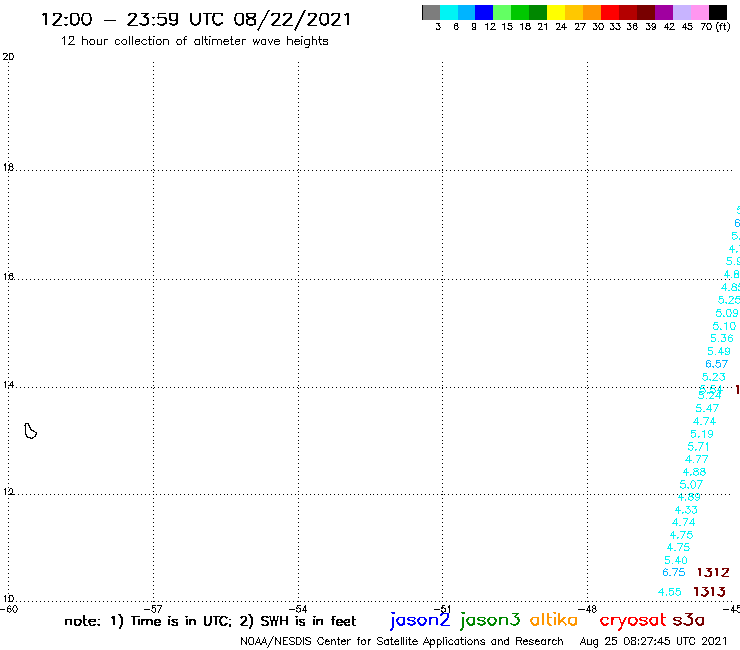The height and width of the screenshot is (650, 740).
Task: Click the wave height value 5.47
Action: tap(707, 408)
